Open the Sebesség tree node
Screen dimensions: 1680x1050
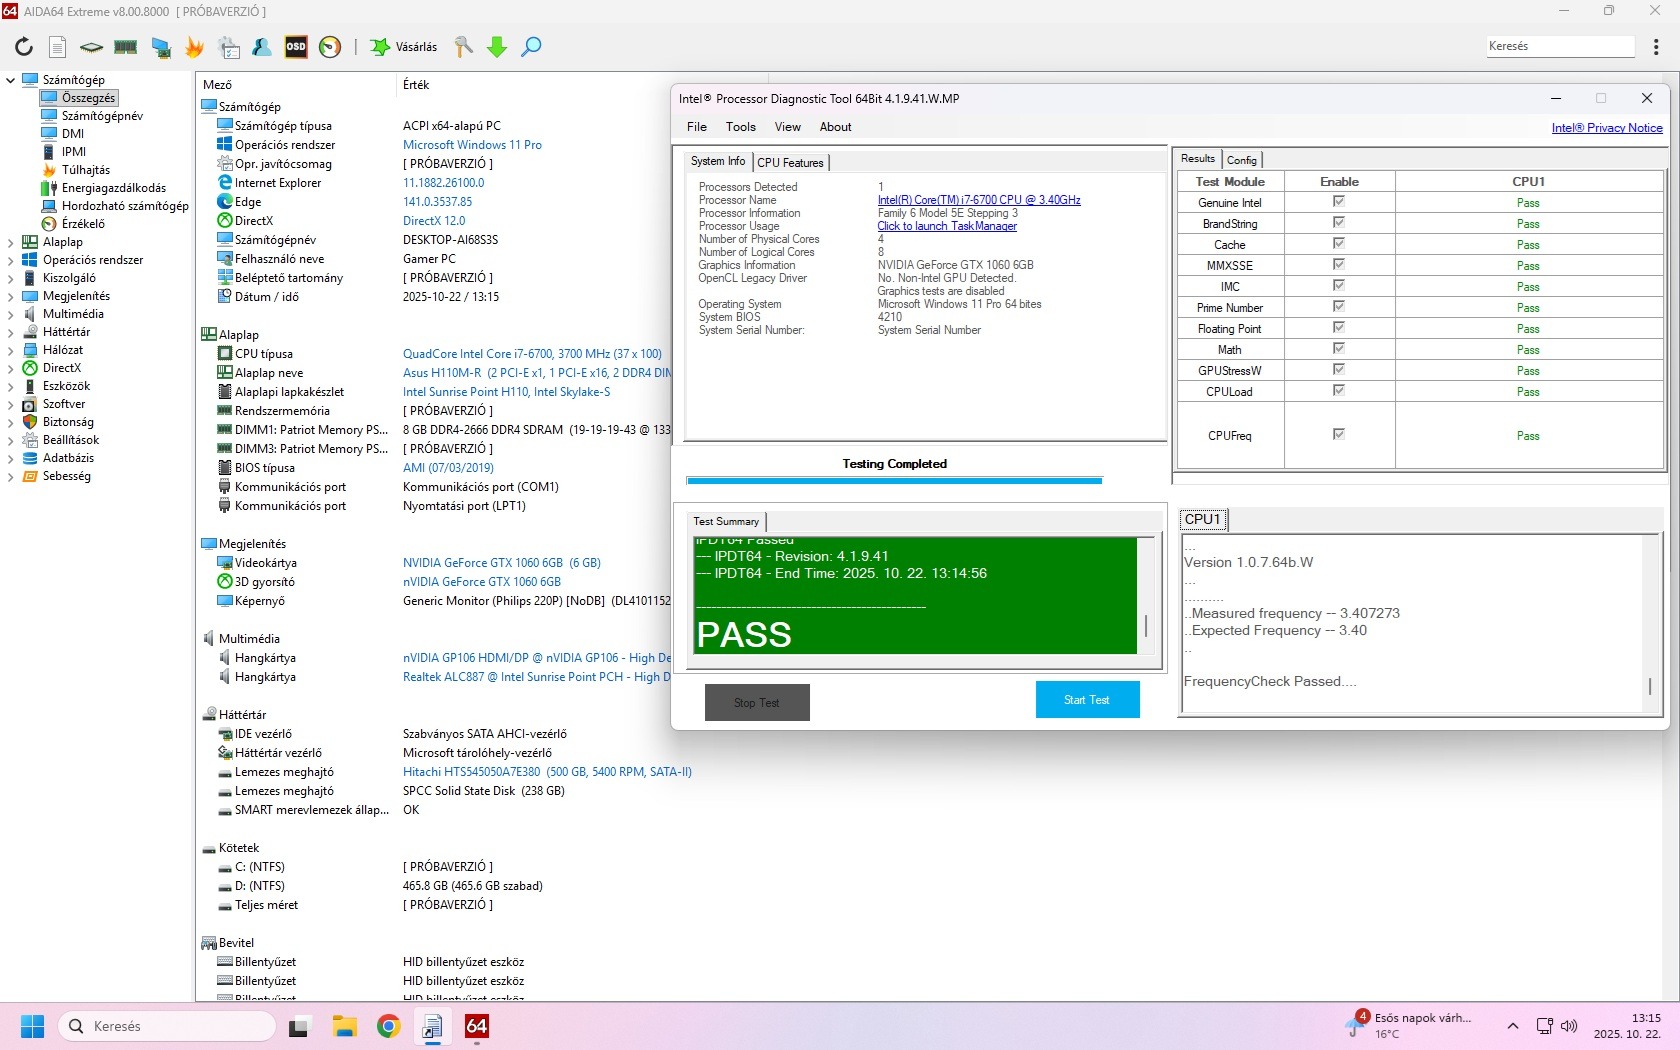point(67,476)
